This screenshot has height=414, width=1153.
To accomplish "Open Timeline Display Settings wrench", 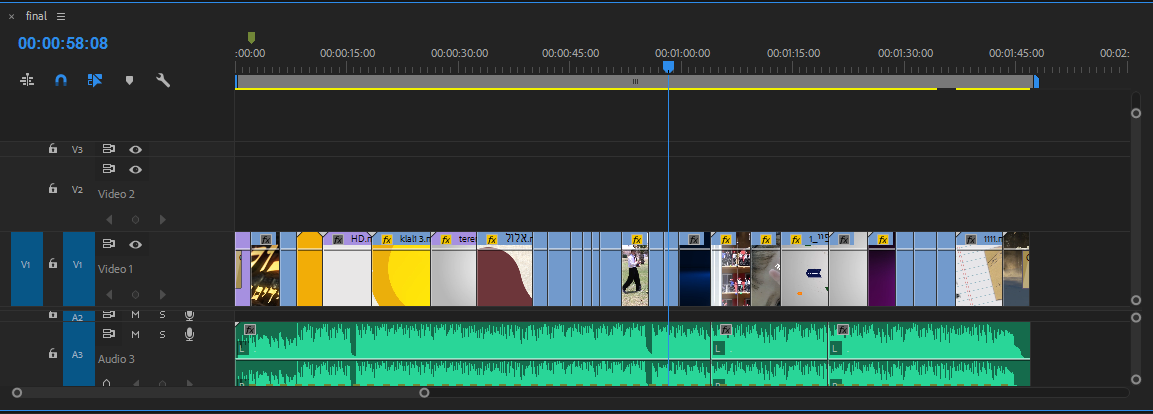I will coord(163,80).
